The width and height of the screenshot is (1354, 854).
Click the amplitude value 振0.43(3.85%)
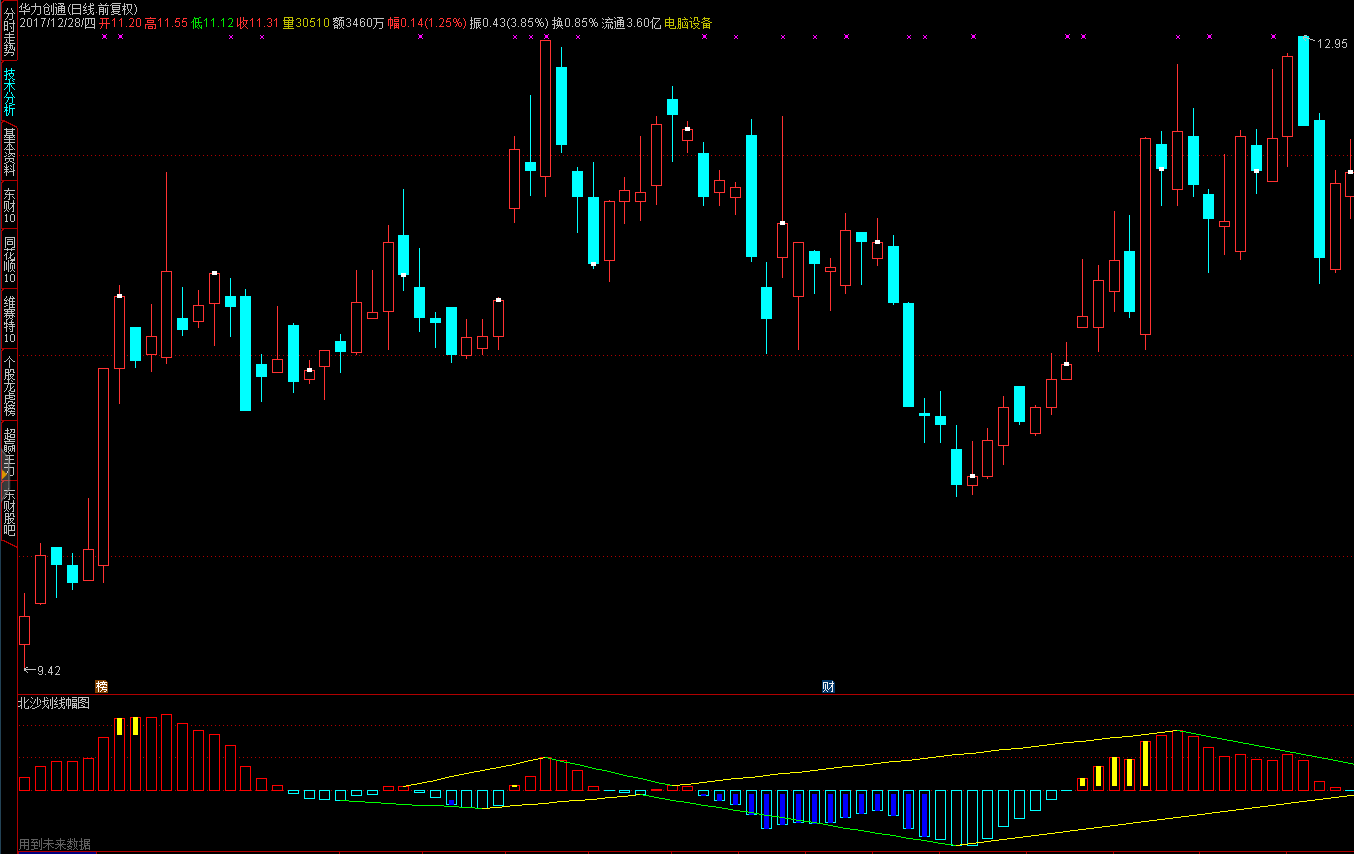coord(509,22)
